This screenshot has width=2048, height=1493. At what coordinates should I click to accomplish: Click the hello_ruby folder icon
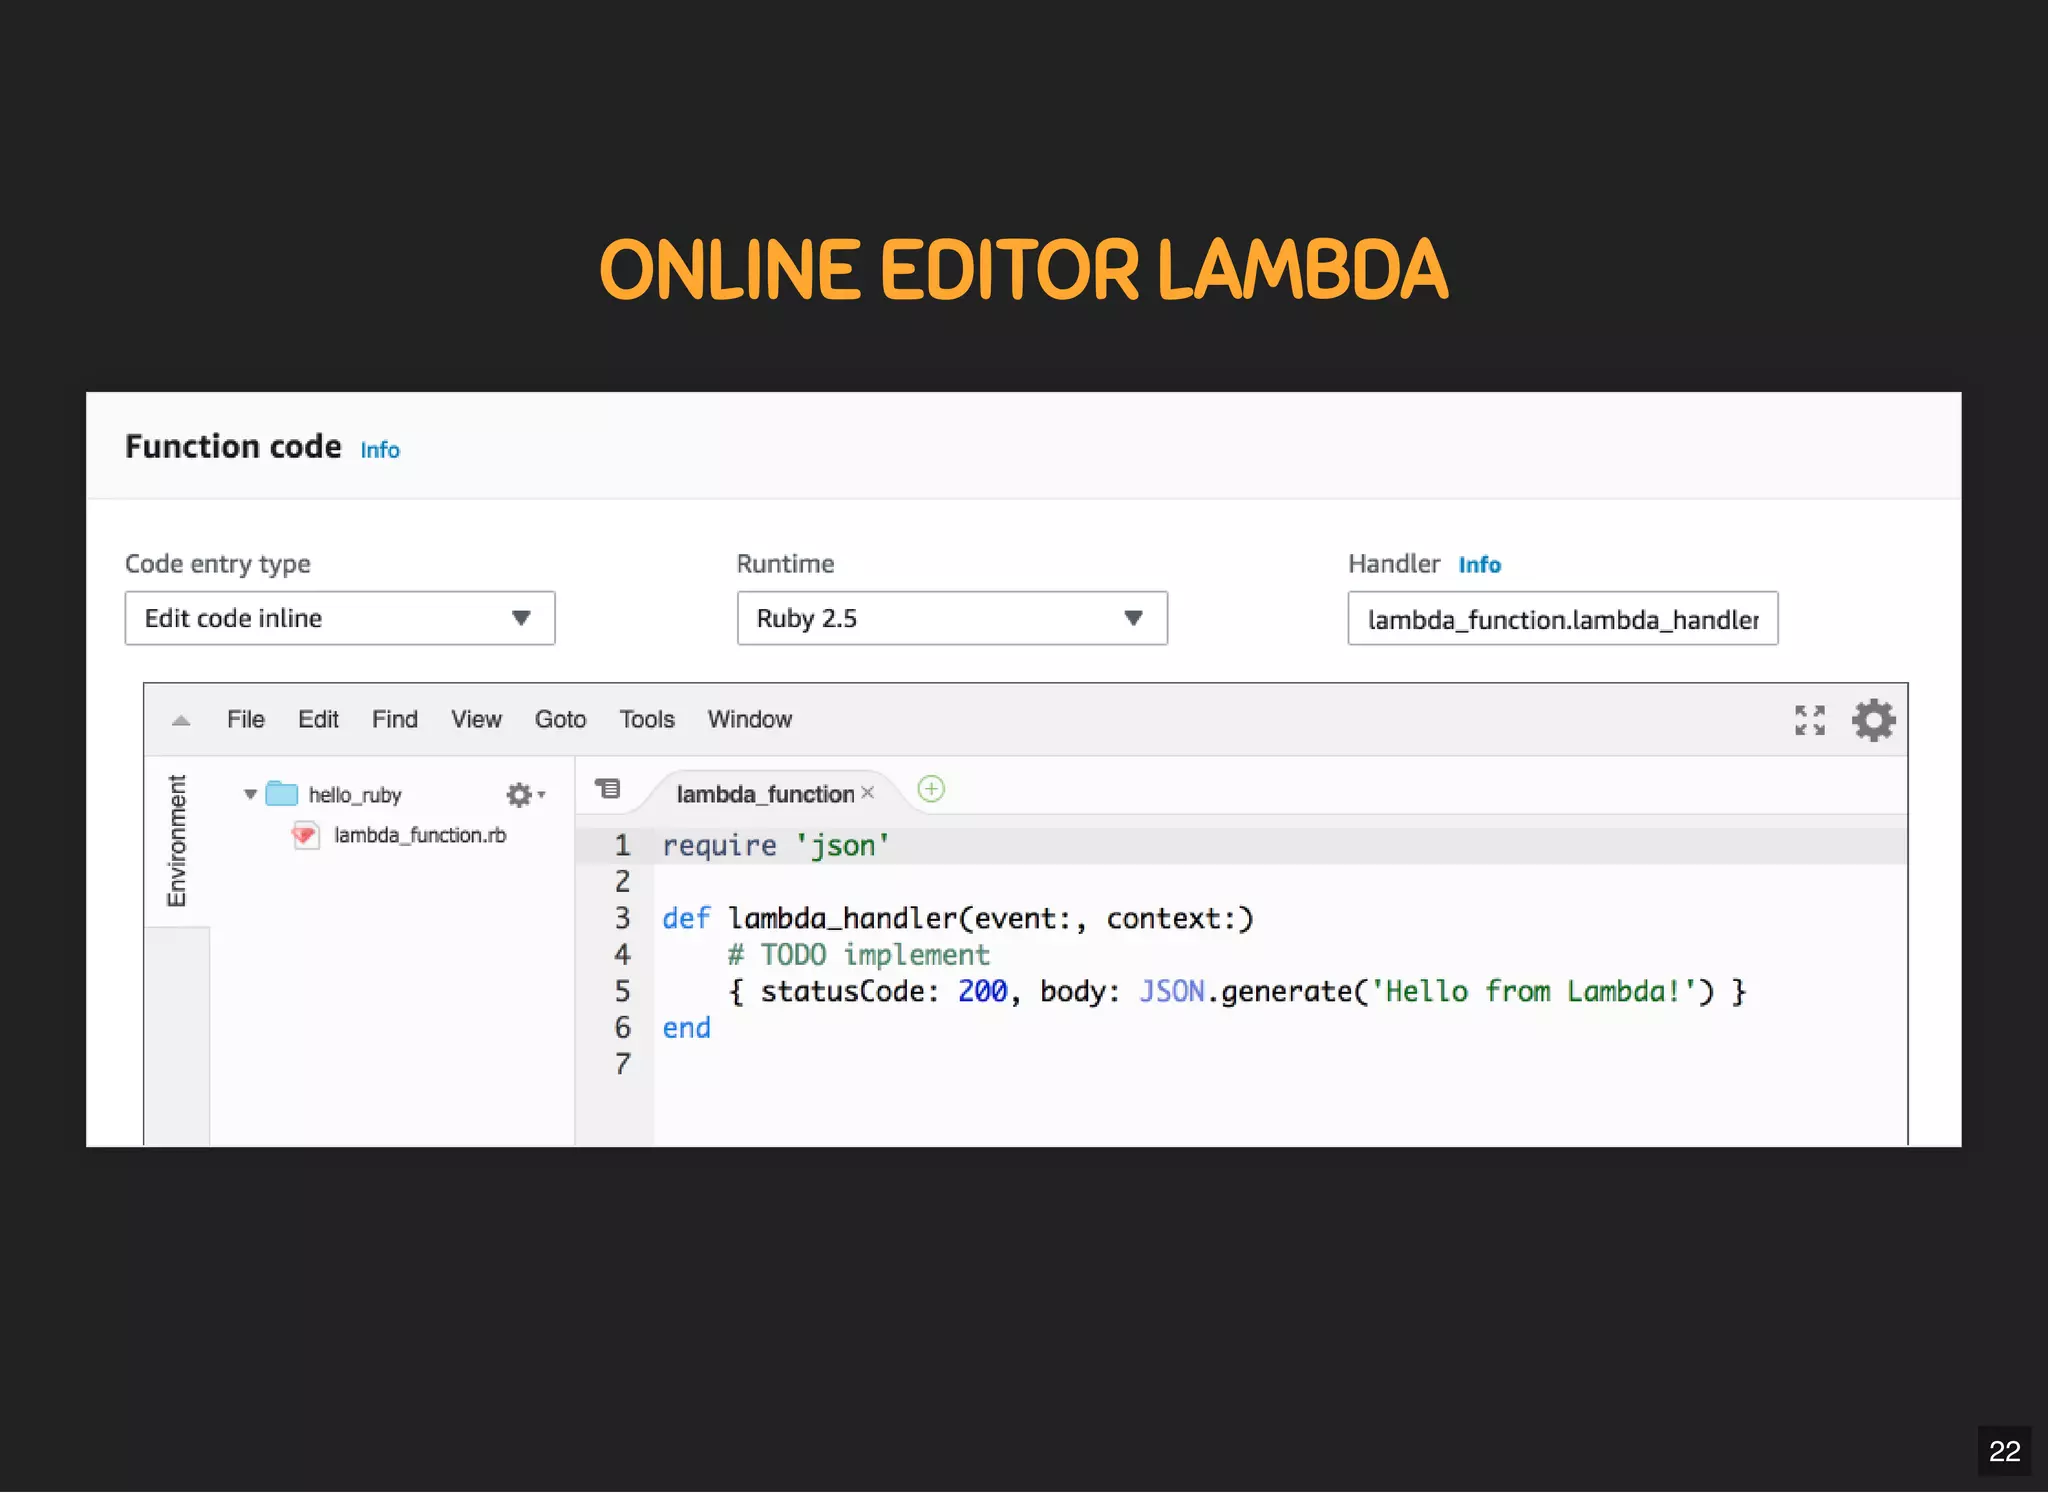click(x=282, y=794)
